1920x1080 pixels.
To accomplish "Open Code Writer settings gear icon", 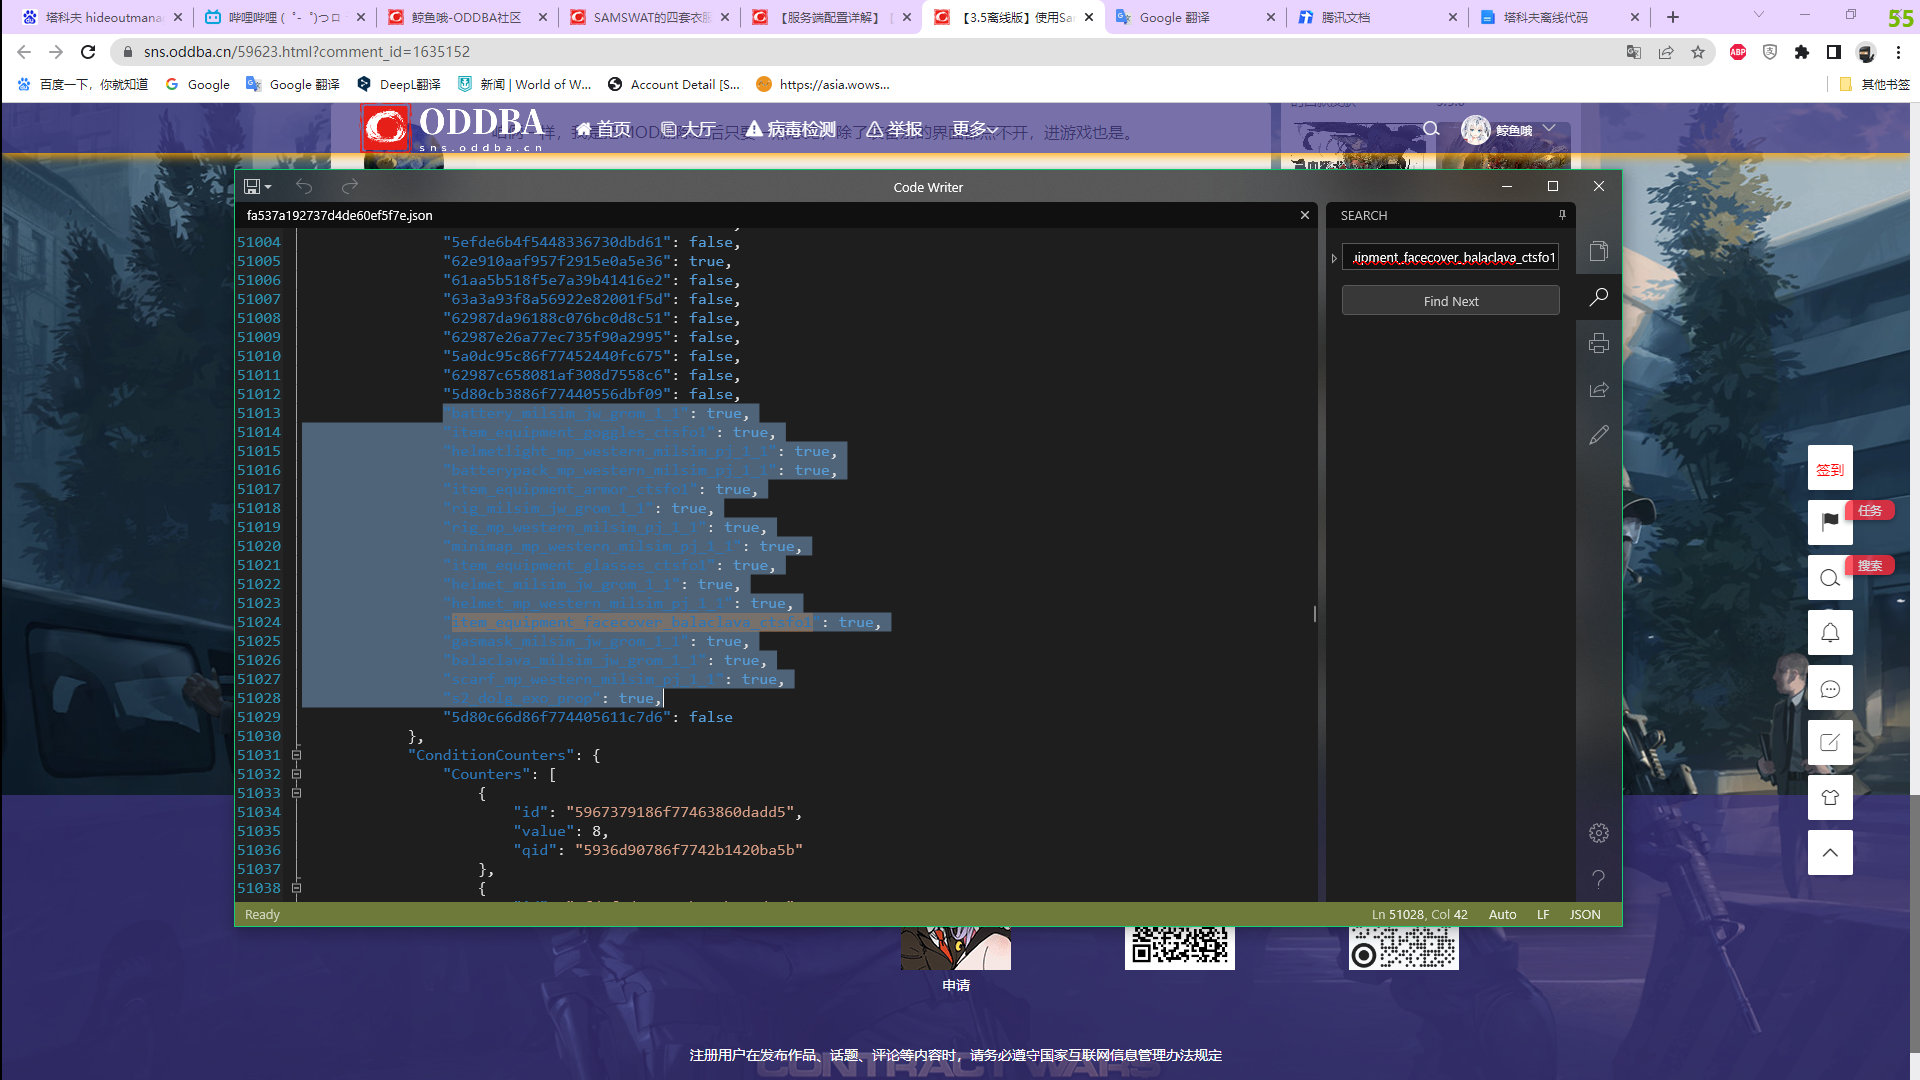I will coord(1598,833).
